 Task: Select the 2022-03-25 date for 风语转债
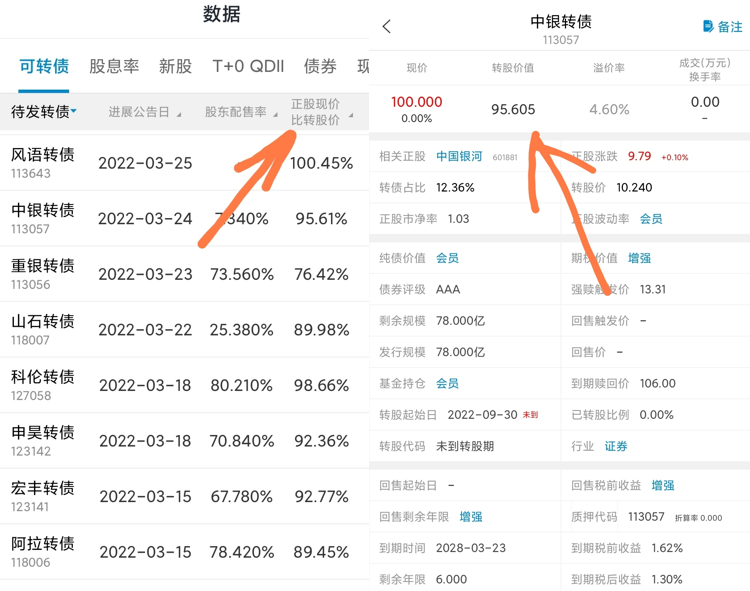click(x=145, y=163)
